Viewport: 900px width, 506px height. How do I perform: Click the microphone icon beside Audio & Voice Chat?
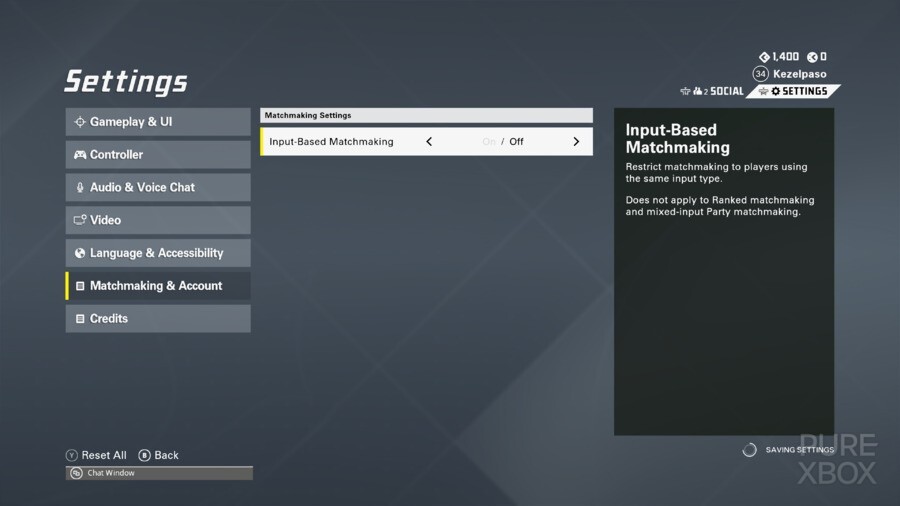point(80,188)
